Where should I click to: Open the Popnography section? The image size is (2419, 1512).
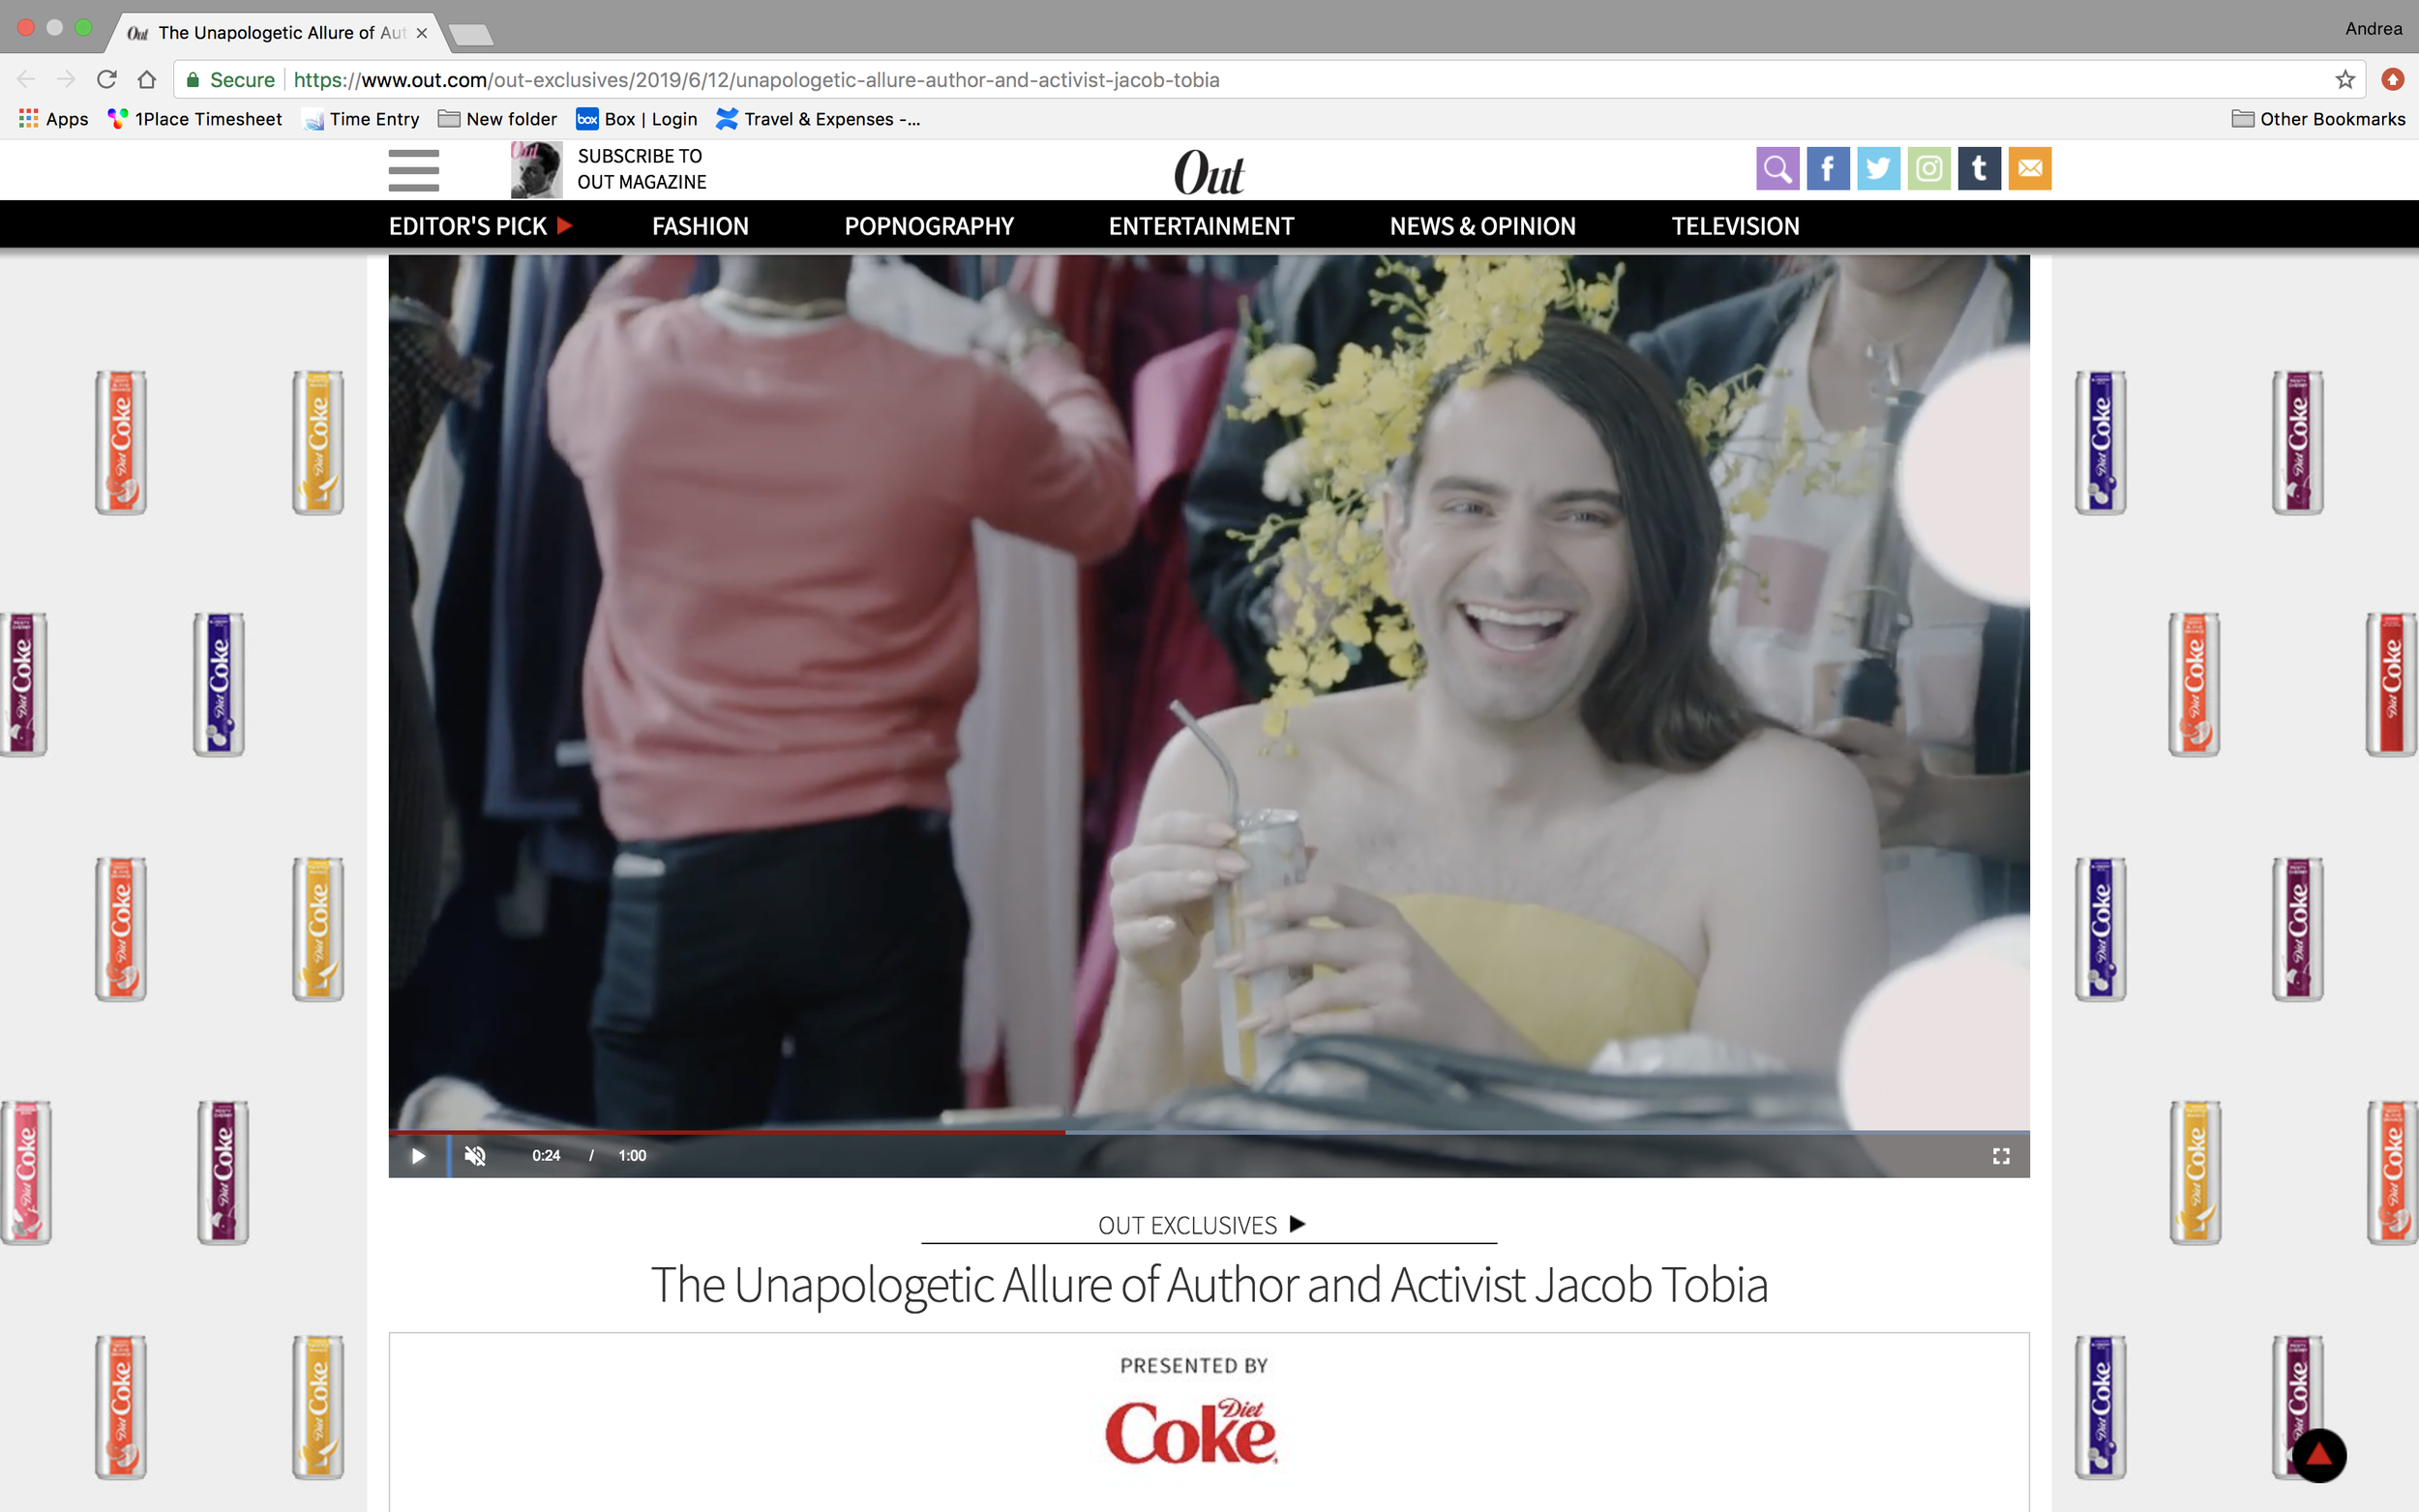pos(929,226)
